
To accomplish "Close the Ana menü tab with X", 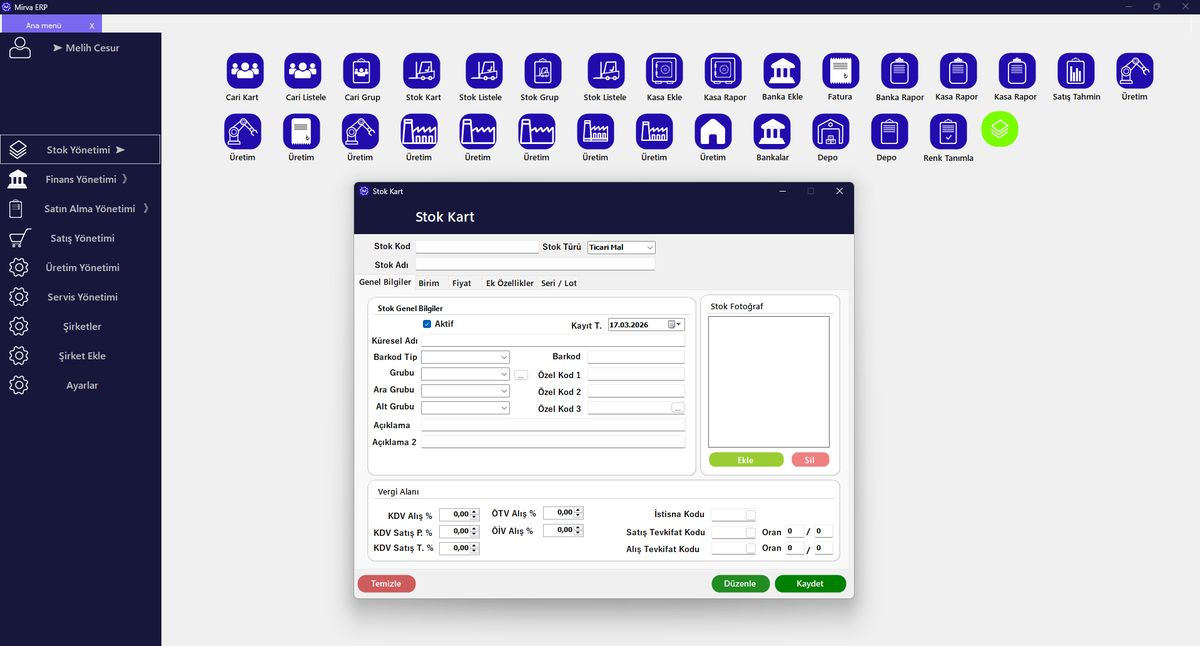I will 92,25.
